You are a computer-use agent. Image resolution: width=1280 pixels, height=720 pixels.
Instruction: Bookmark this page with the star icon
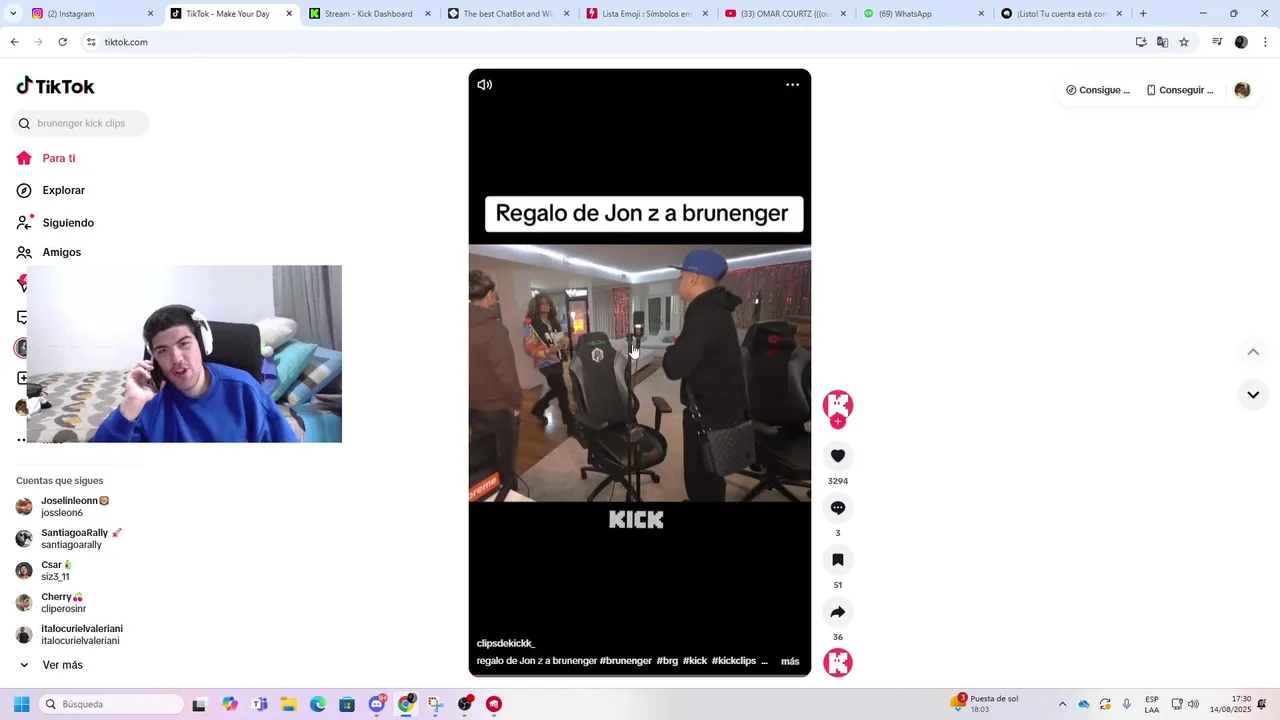pyautogui.click(x=1184, y=42)
